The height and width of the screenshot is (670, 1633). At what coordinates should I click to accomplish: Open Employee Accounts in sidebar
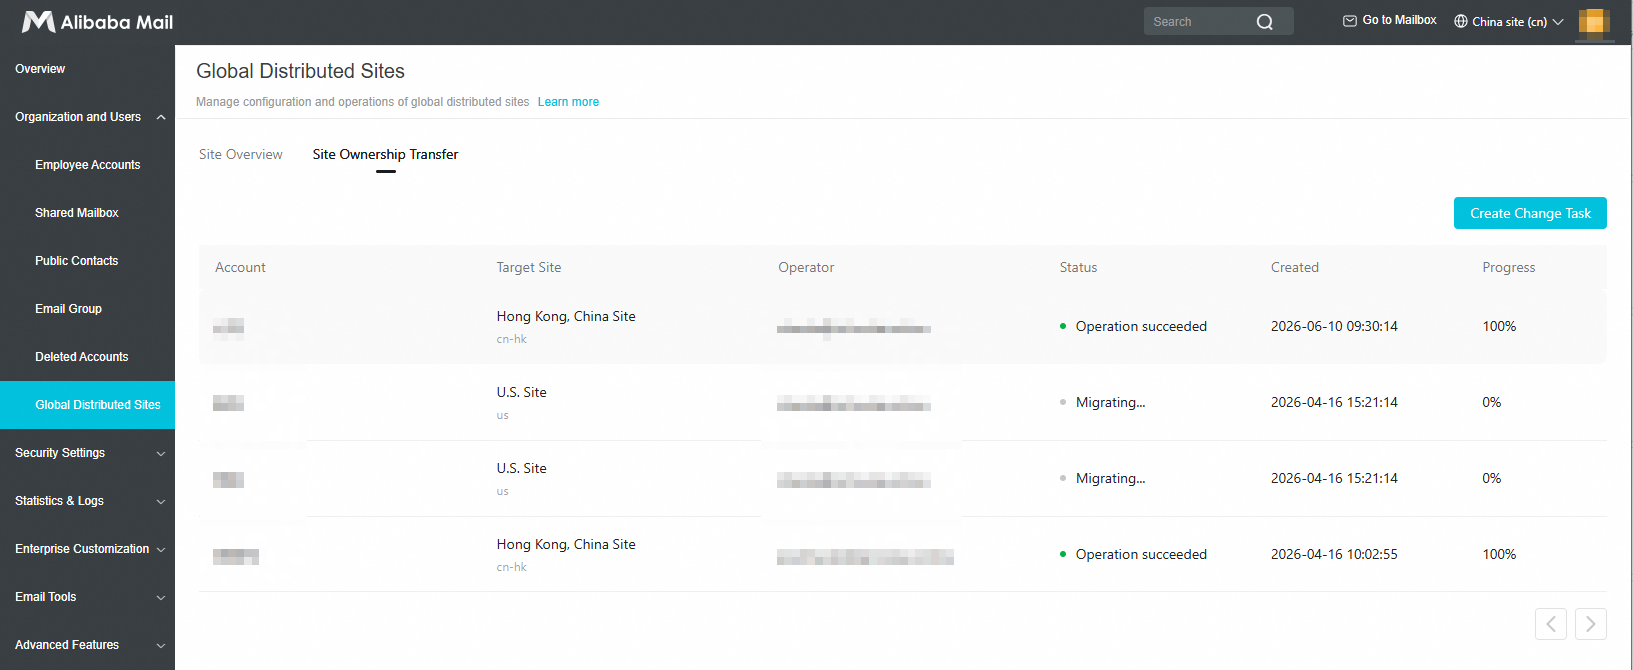[87, 165]
